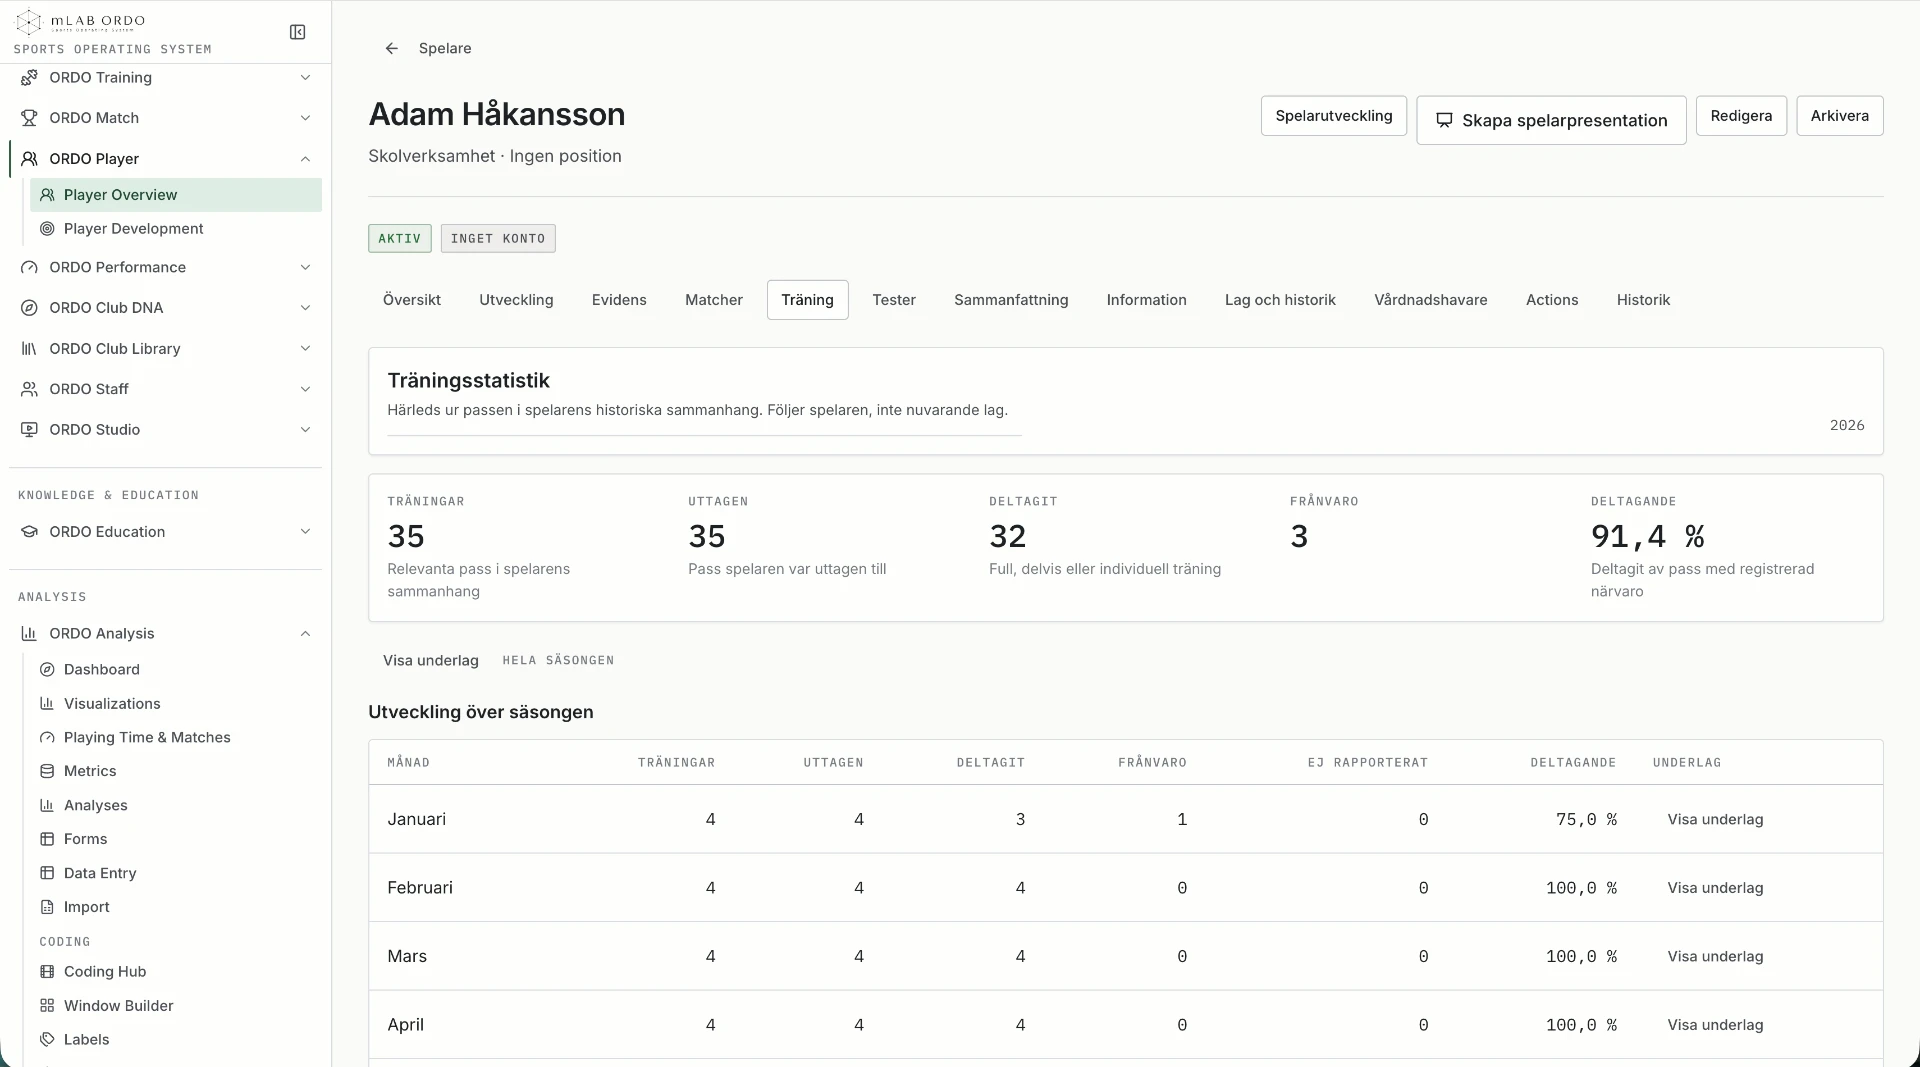The height and width of the screenshot is (1067, 1920).
Task: Expand the ORDO Club Library chevron
Action: pos(305,349)
